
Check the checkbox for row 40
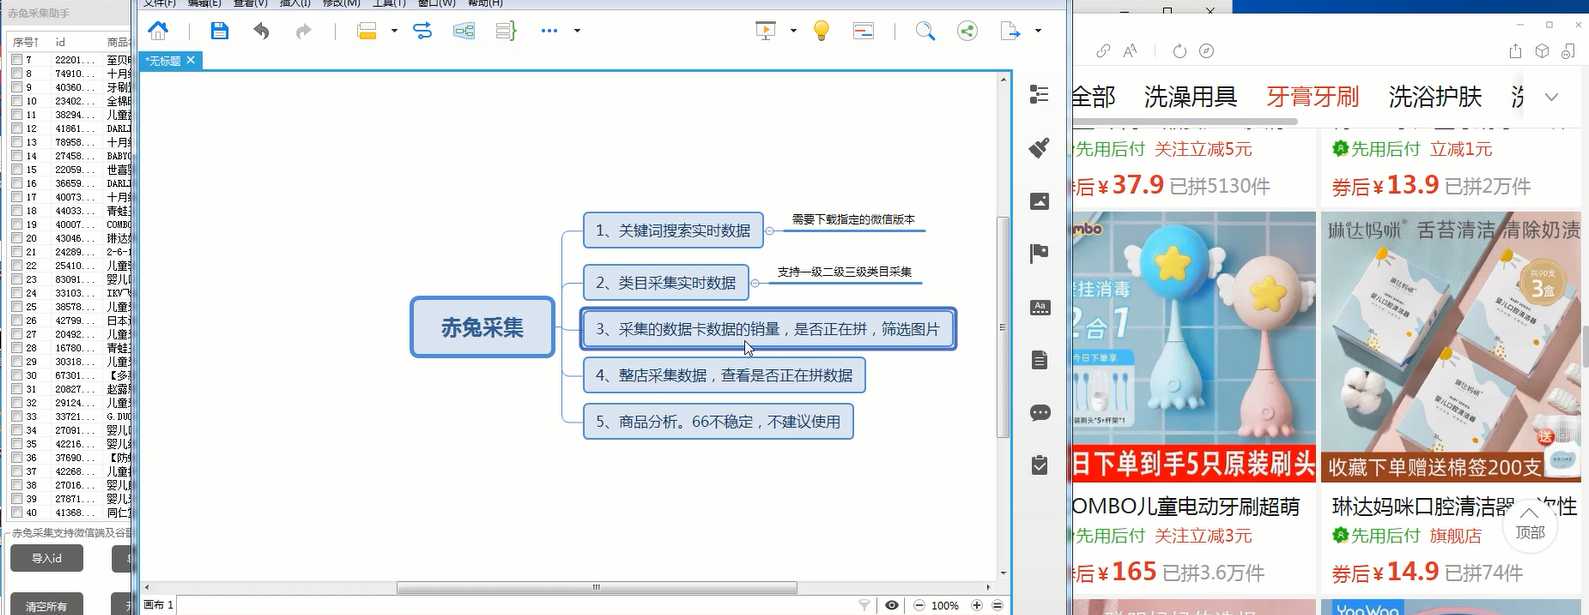point(17,513)
